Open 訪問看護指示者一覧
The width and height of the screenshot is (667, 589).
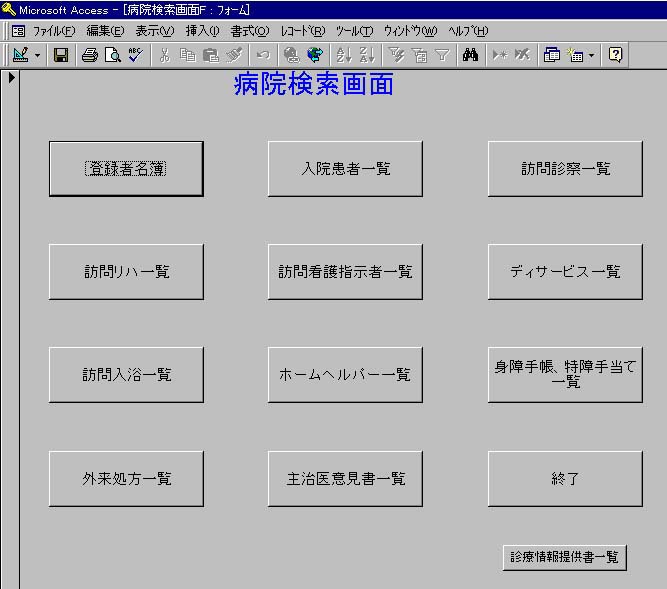pos(345,272)
